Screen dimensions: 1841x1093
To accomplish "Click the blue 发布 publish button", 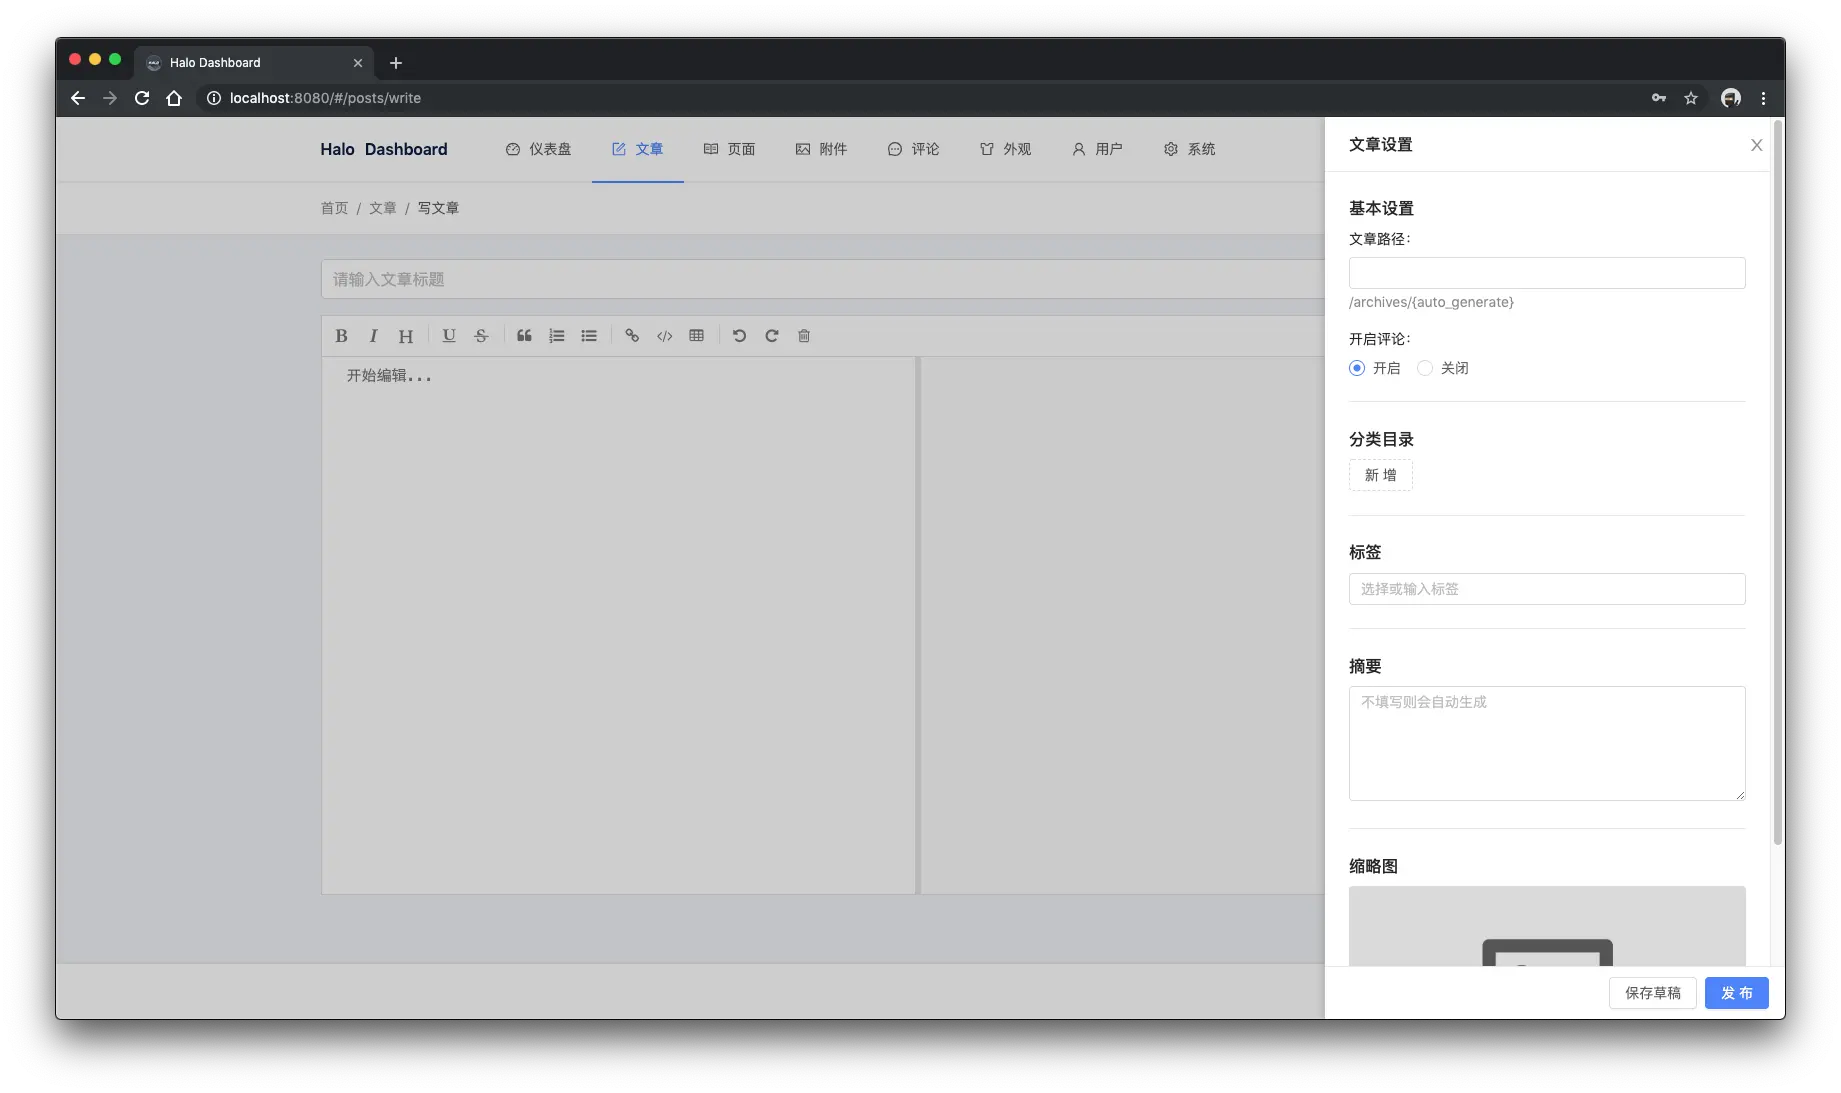I will tap(1737, 993).
